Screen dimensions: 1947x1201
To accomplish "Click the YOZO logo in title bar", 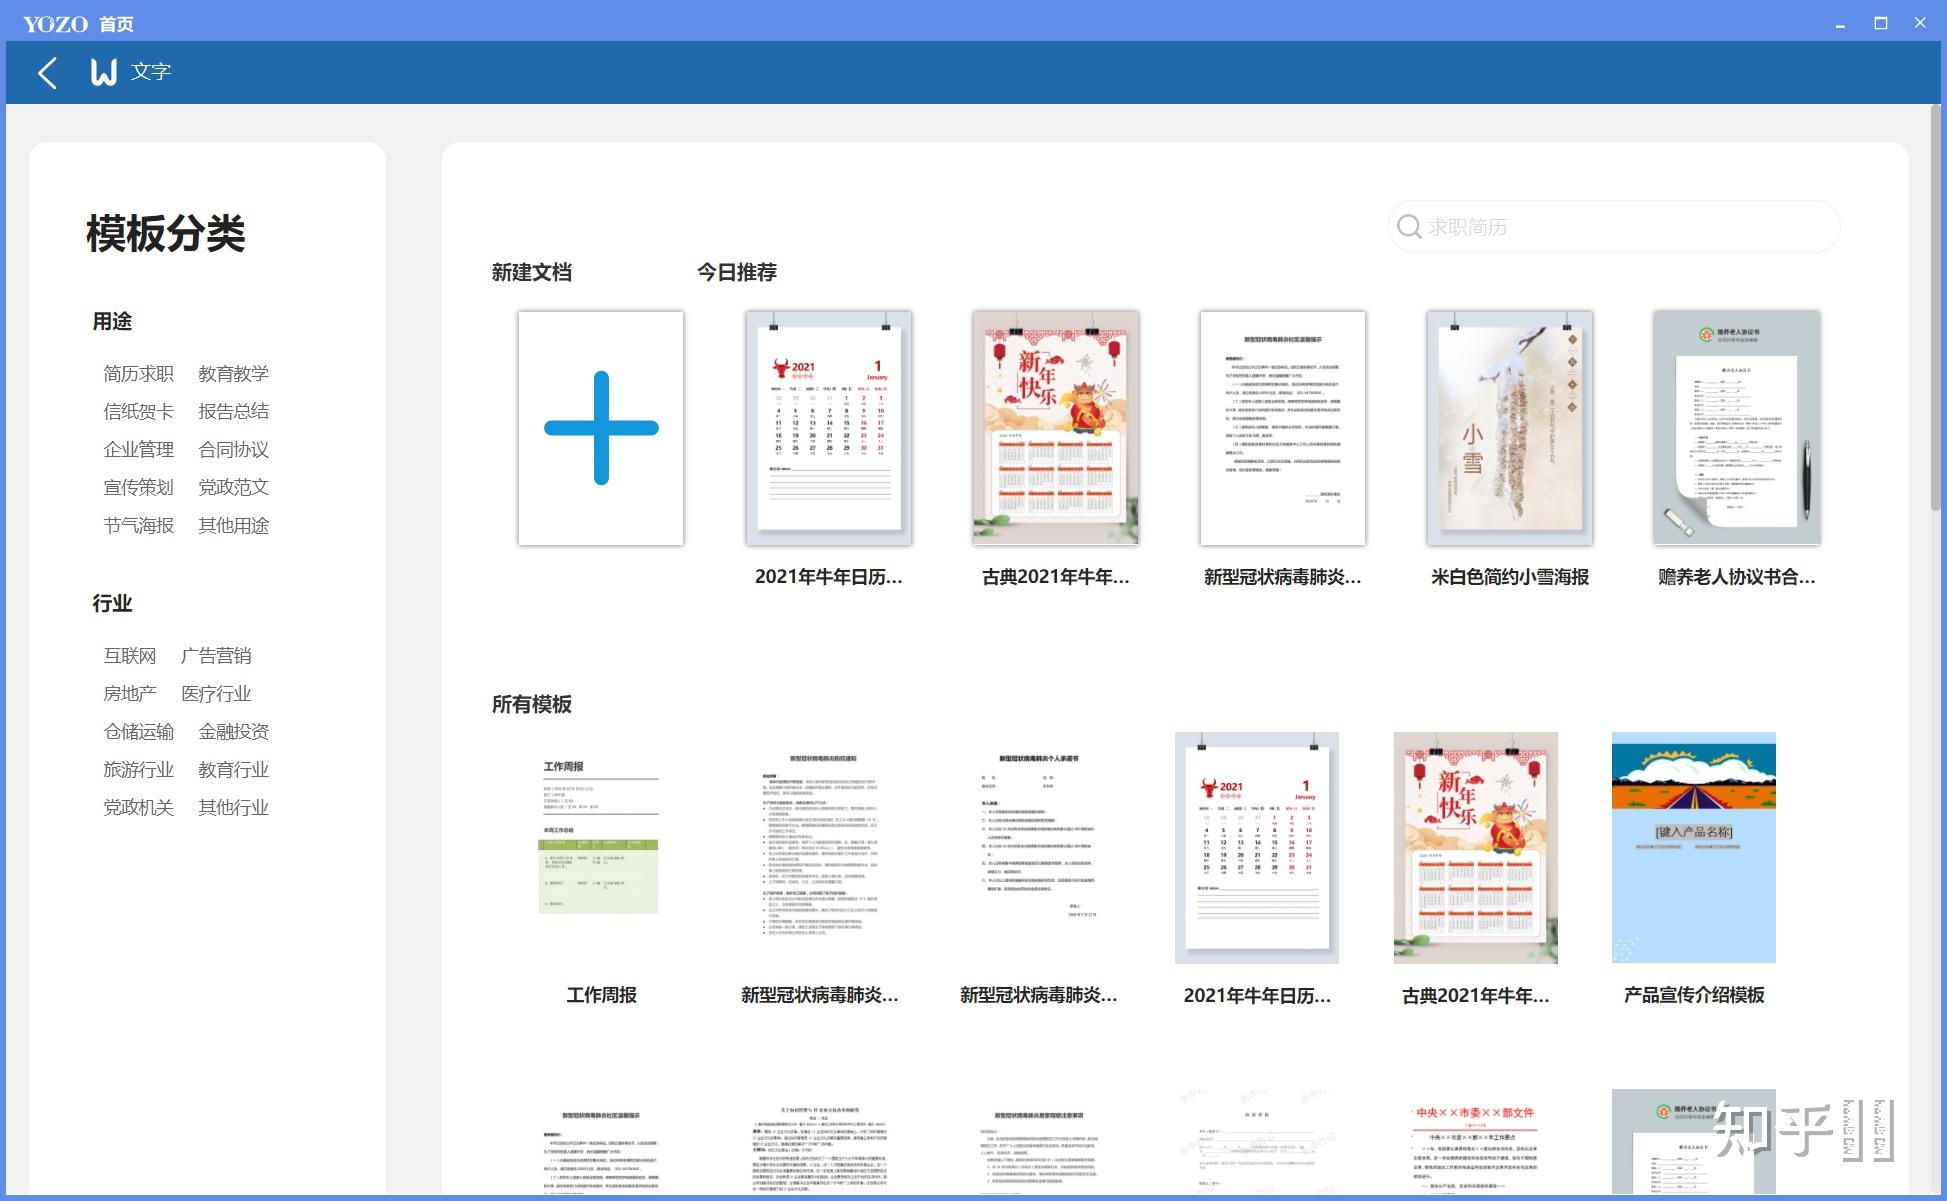I will pyautogui.click(x=55, y=23).
